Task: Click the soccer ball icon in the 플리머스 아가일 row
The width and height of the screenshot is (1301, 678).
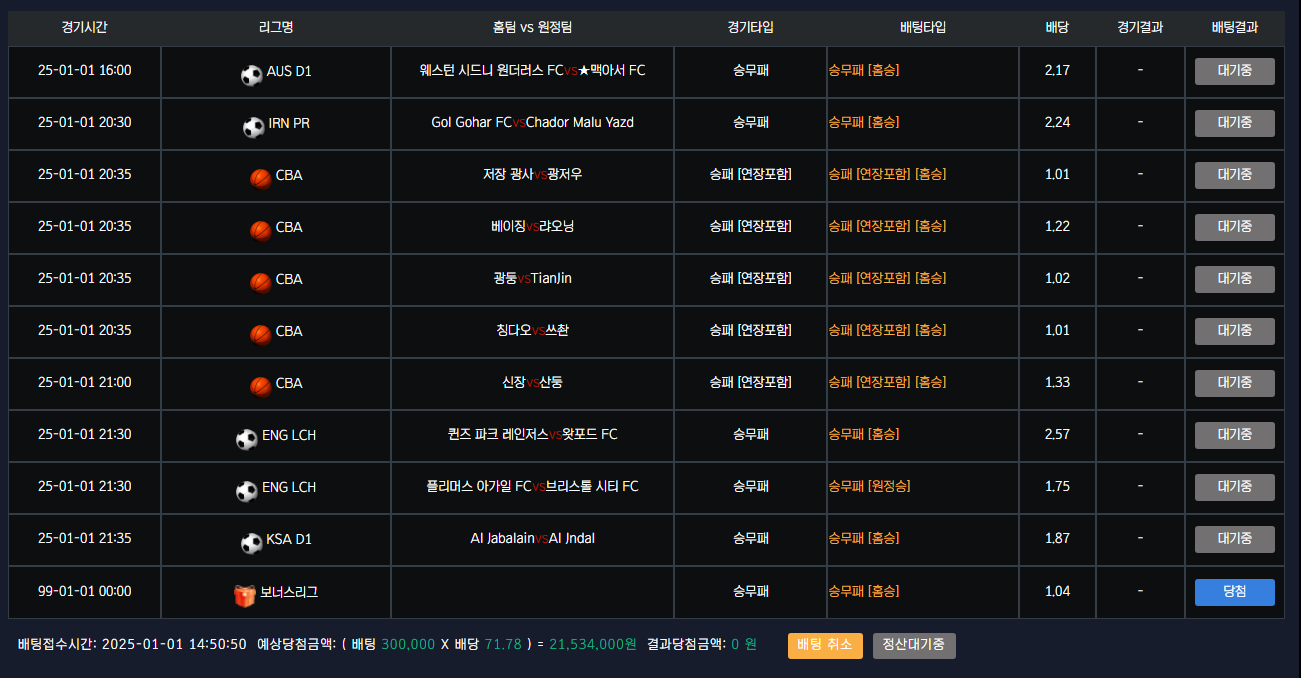Action: pos(247,490)
